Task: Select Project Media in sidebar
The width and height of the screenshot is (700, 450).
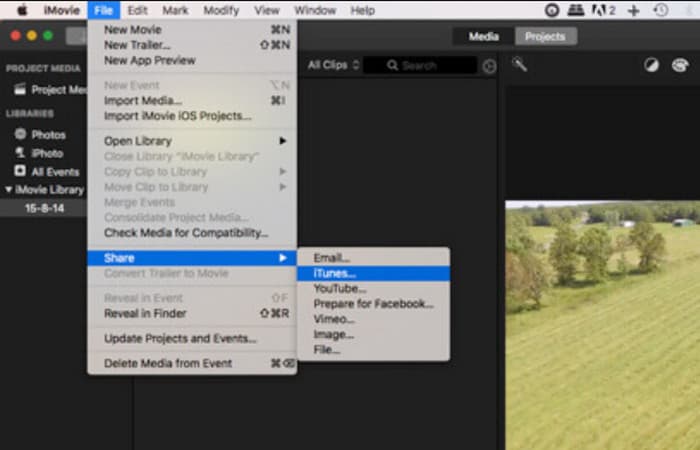Action: pyautogui.click(x=49, y=90)
